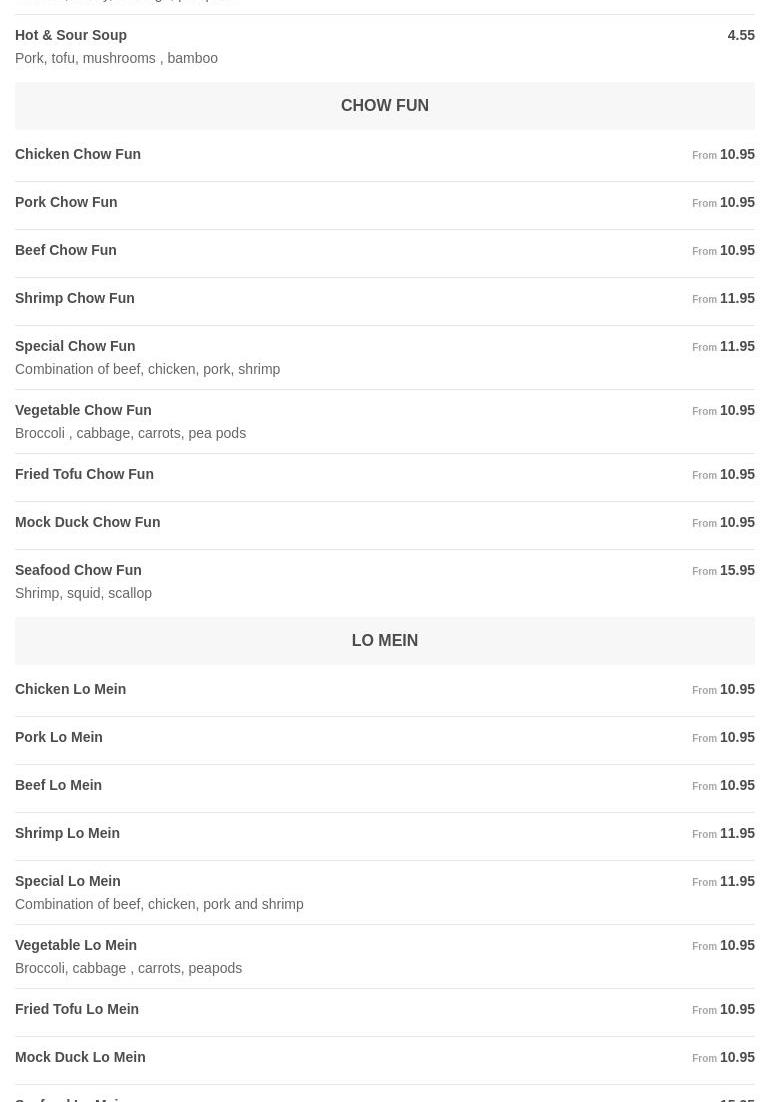Viewport: 770px width, 1102px height.
Task: Choose Mock Duck Chow Fun
Action: pos(87,522)
